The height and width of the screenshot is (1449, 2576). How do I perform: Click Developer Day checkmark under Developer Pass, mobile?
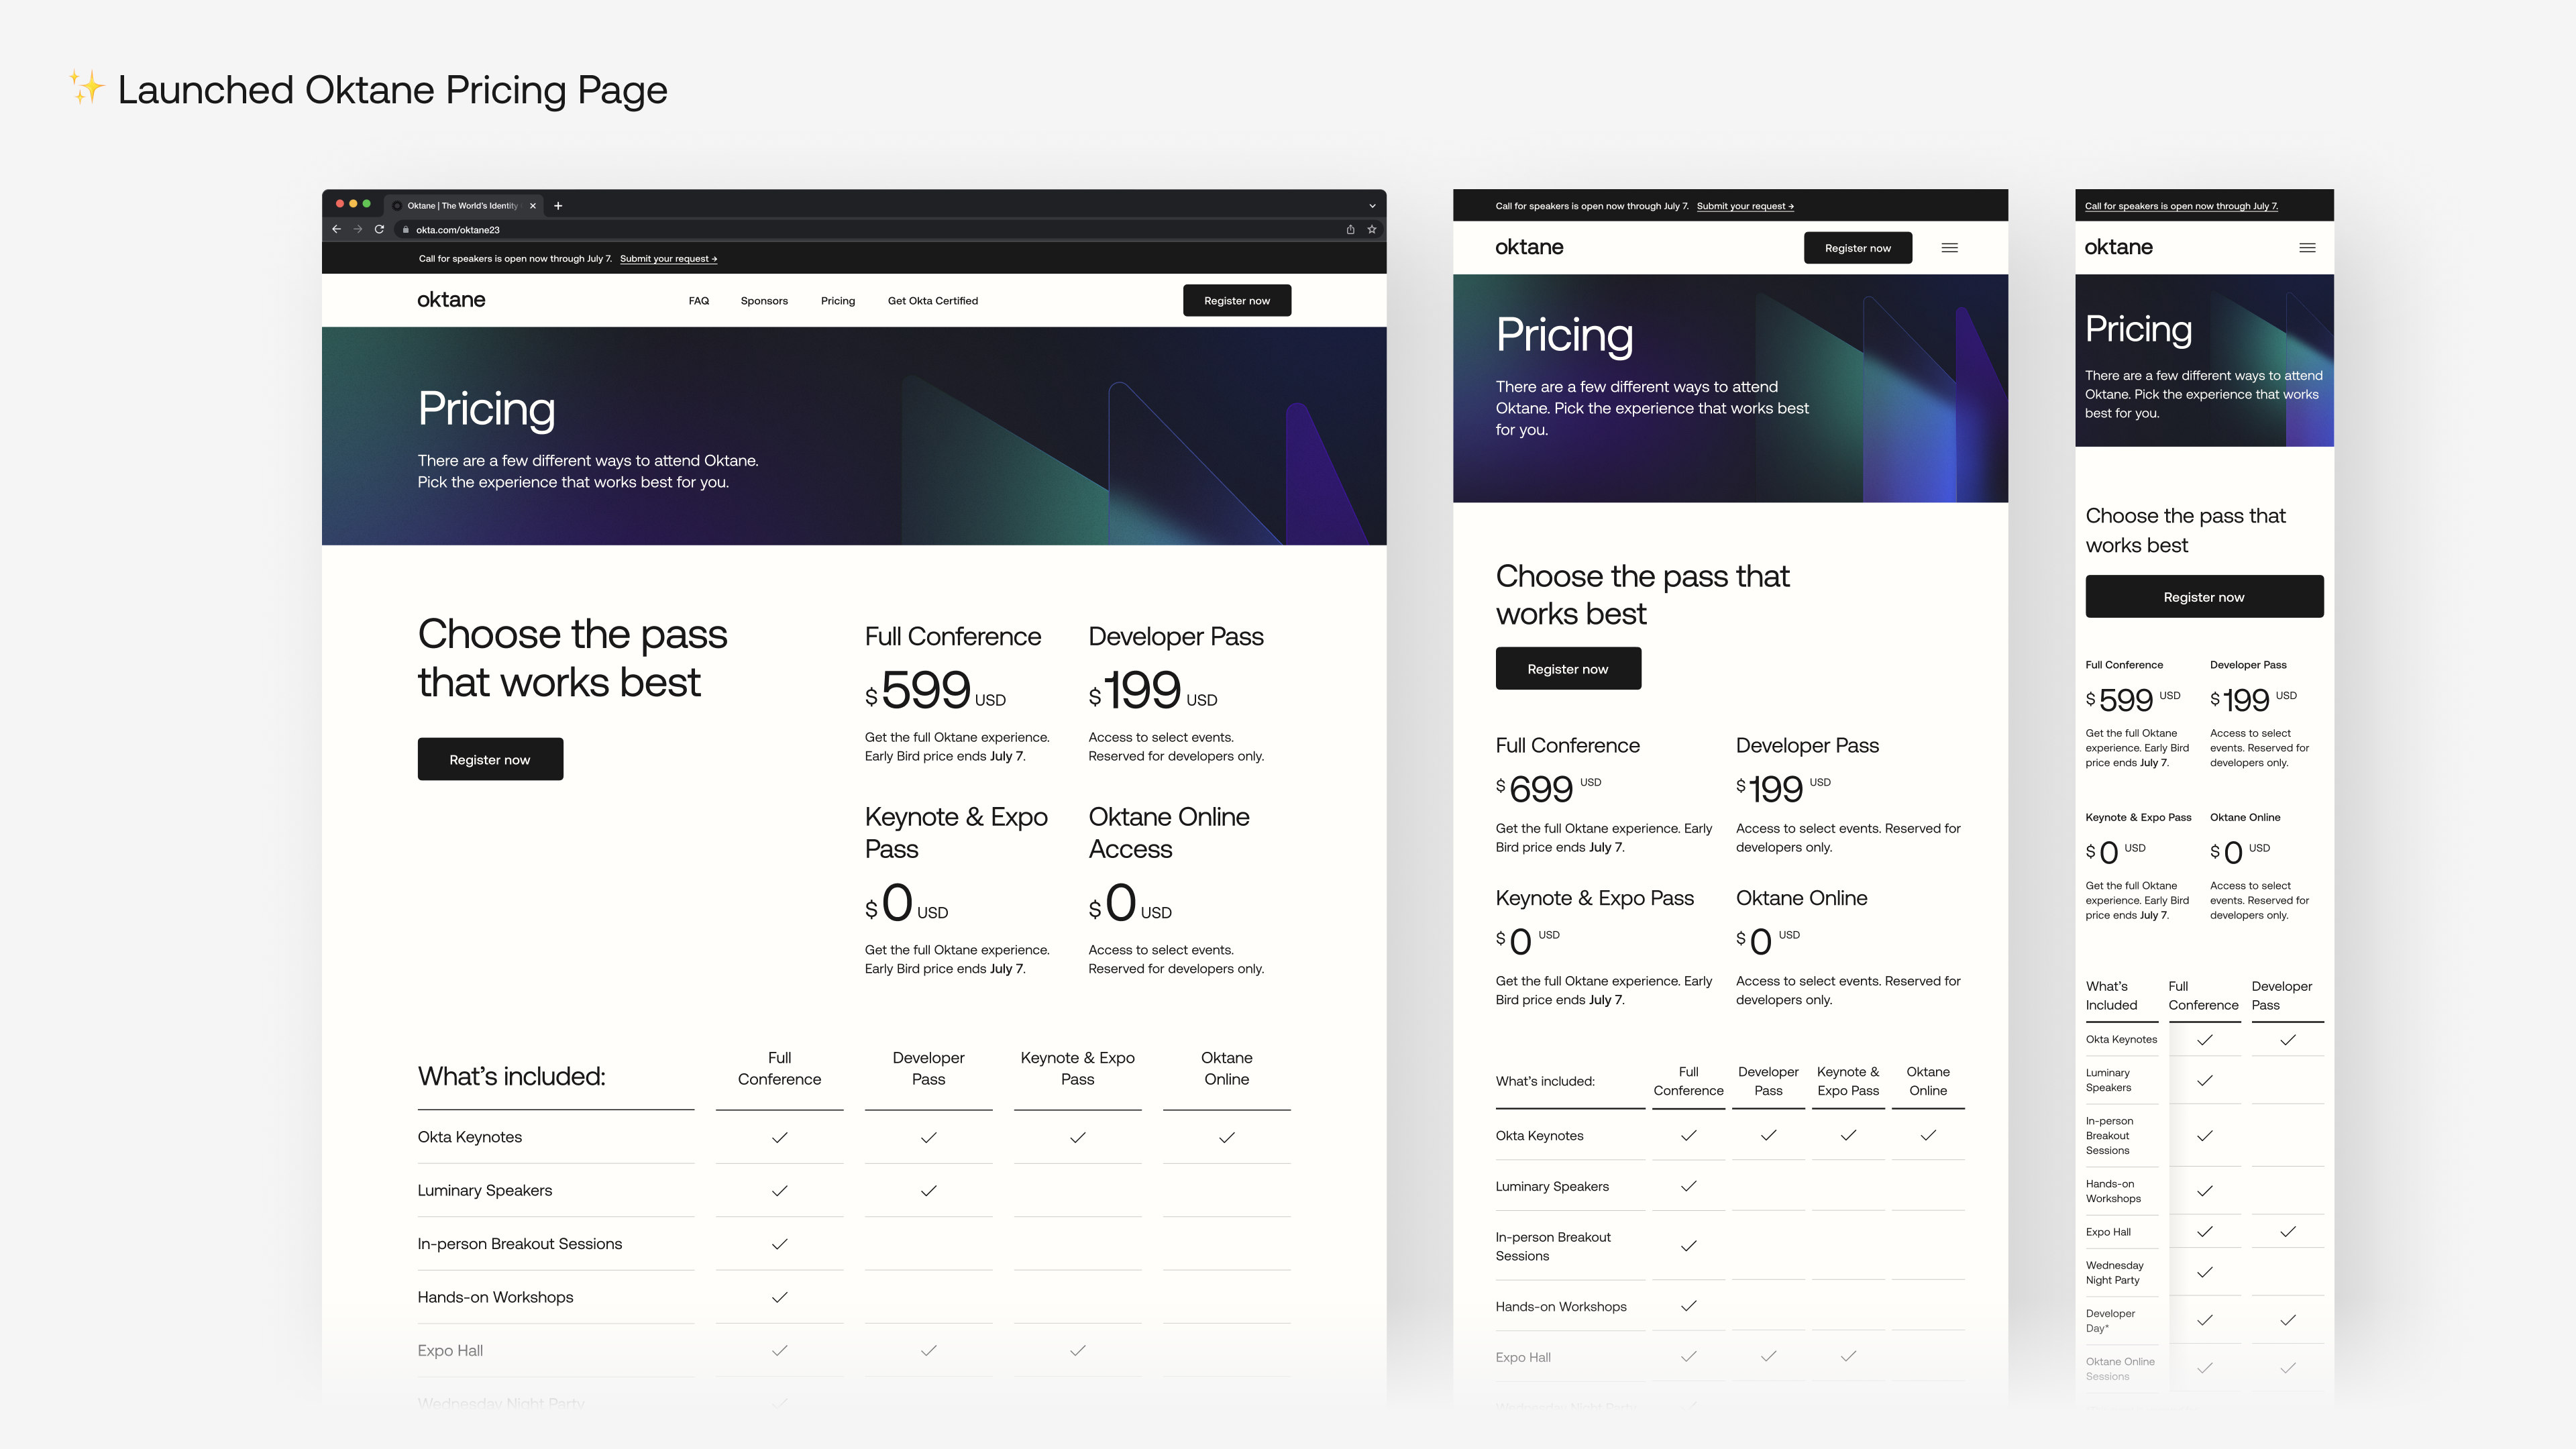click(2288, 1320)
